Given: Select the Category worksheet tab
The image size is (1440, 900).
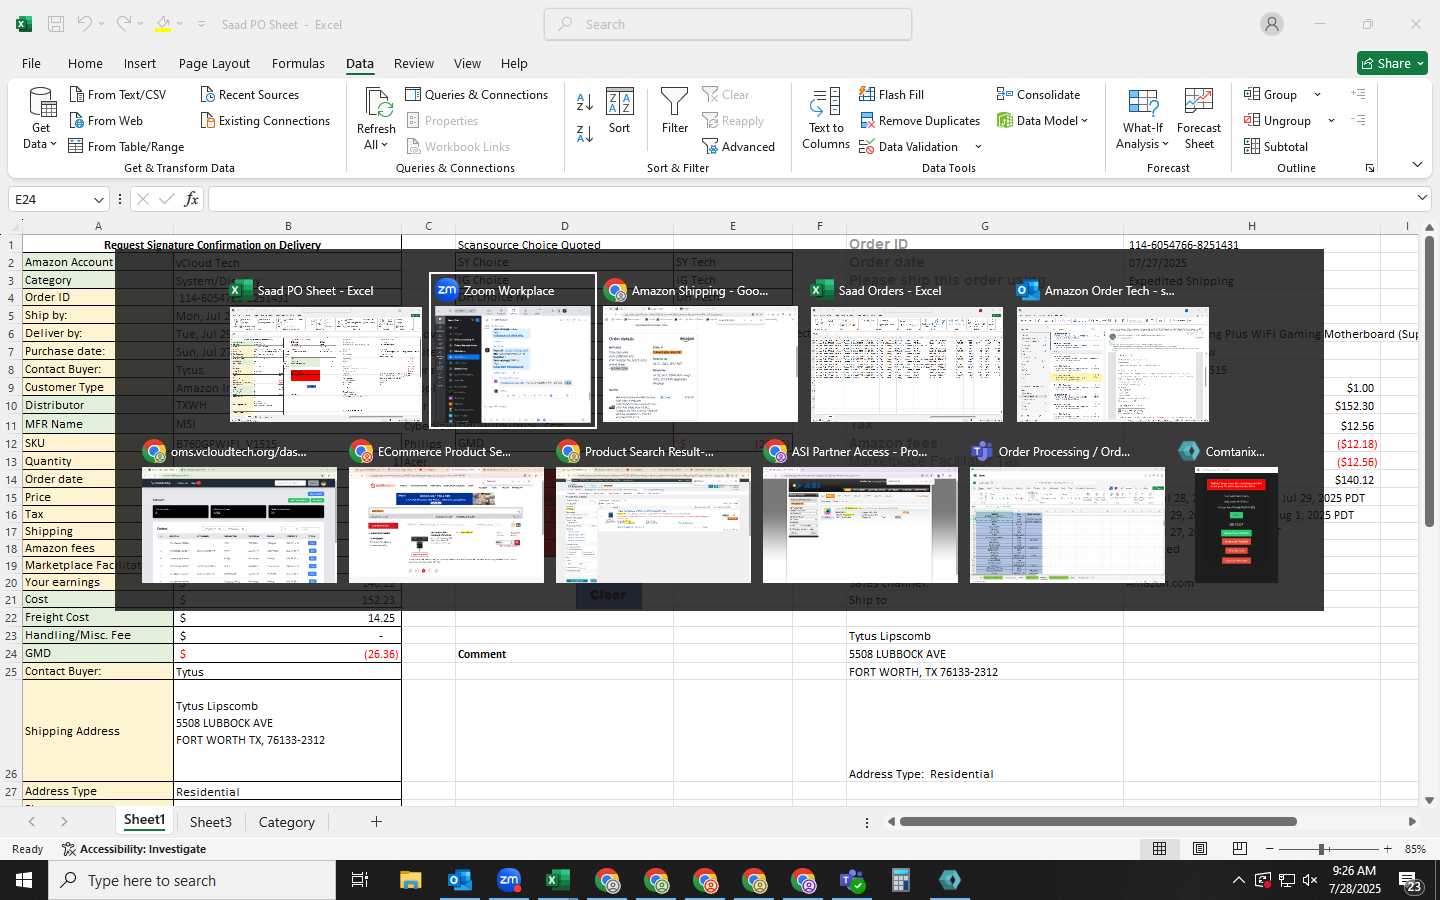Looking at the screenshot, I should point(287,822).
